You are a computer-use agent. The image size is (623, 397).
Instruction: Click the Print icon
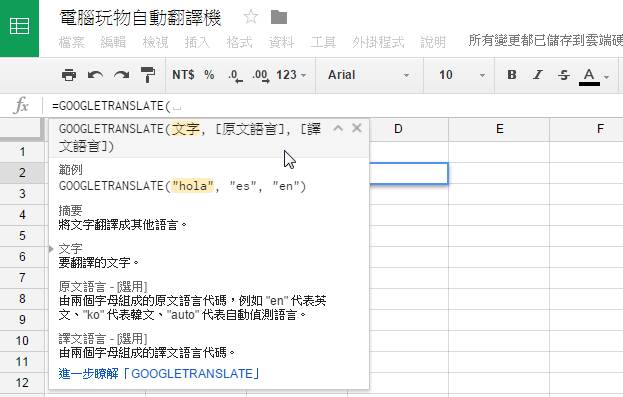coord(69,75)
